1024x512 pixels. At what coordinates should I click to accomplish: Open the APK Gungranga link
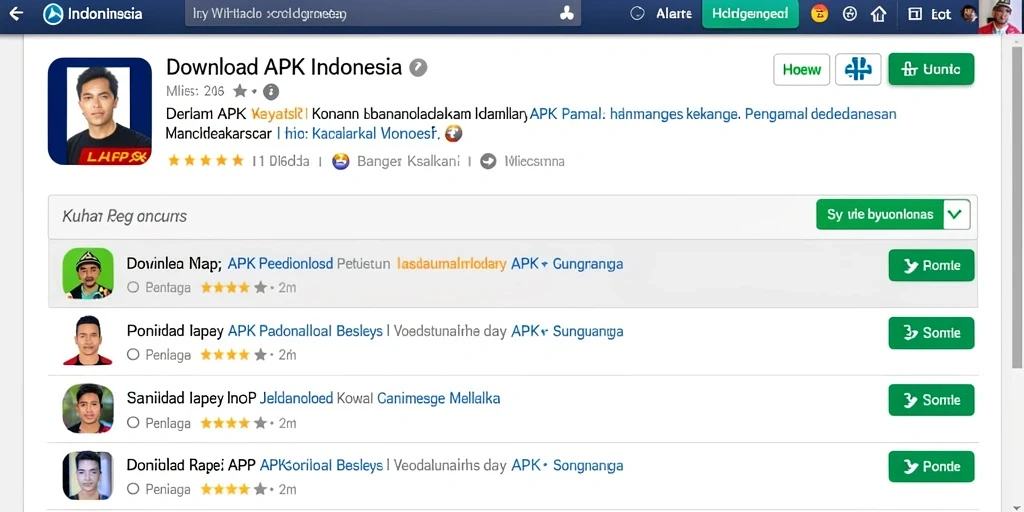tap(567, 264)
